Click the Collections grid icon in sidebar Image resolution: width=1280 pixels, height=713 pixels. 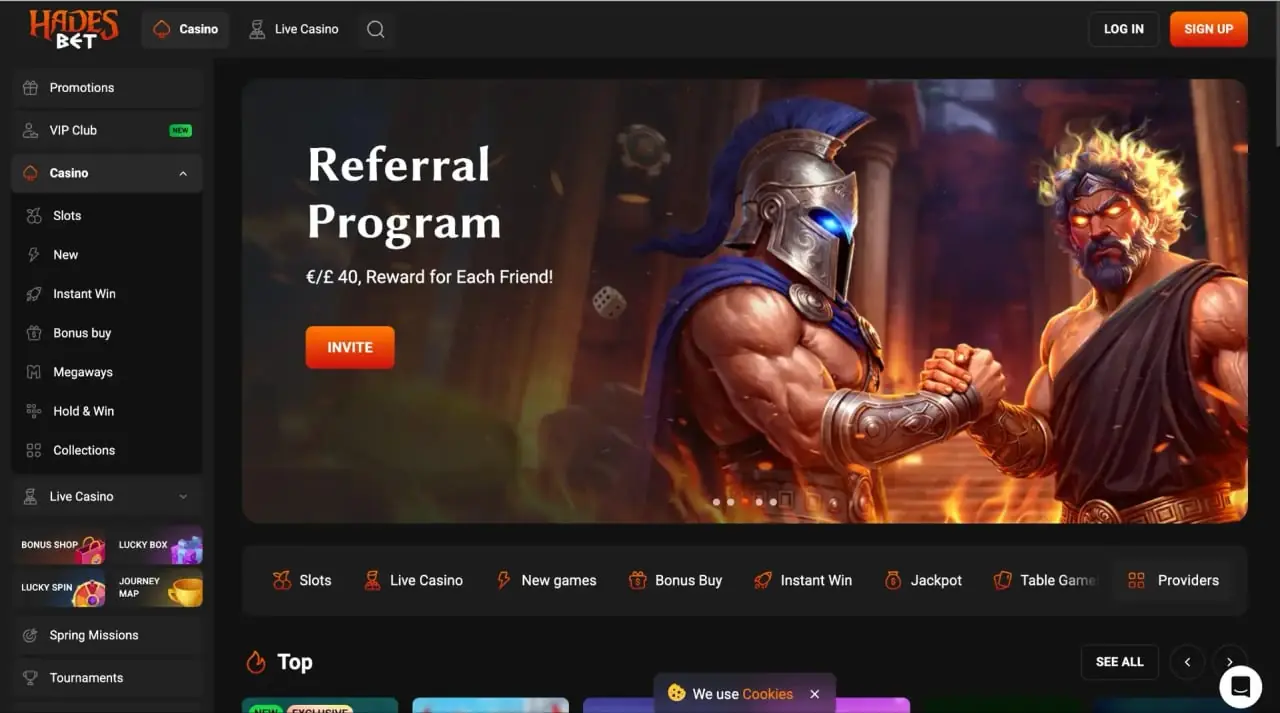point(34,450)
